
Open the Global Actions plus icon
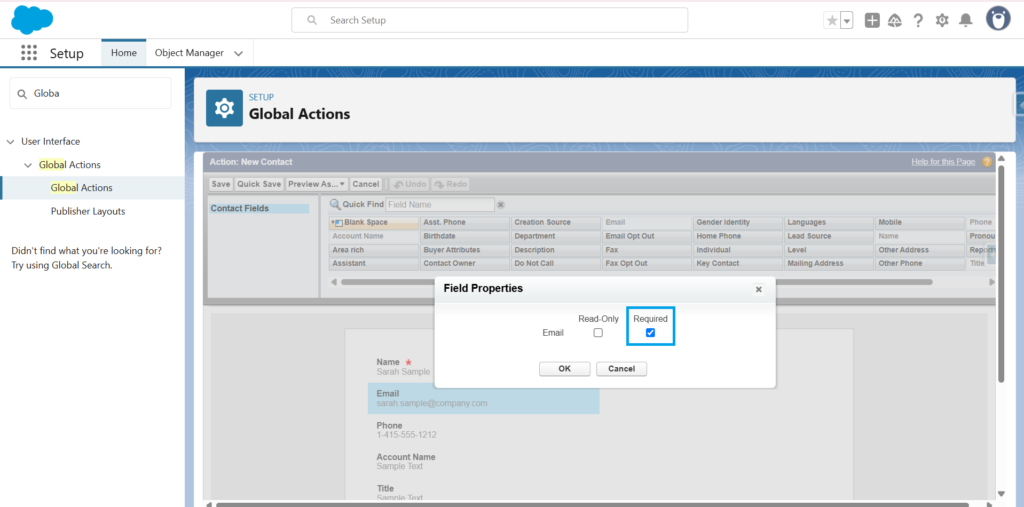click(872, 20)
